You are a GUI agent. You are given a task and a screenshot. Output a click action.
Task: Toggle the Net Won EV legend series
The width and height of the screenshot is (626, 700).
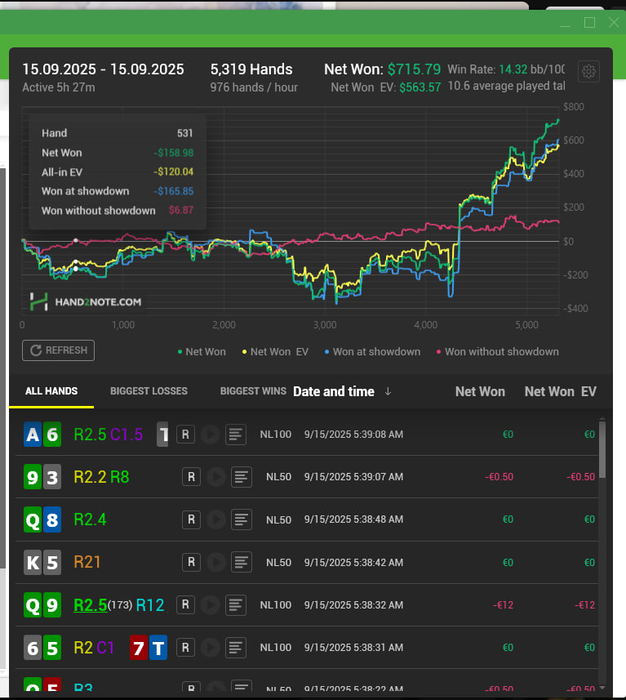coord(275,352)
